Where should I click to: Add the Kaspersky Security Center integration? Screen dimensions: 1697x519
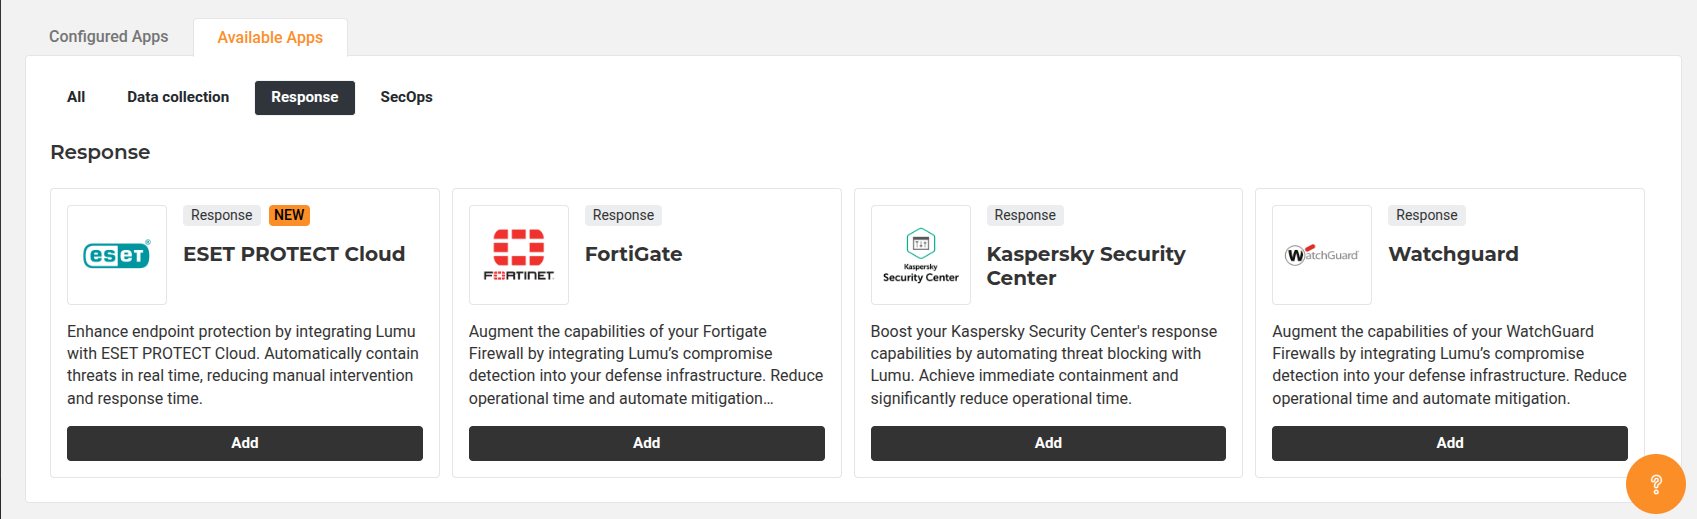click(1048, 443)
